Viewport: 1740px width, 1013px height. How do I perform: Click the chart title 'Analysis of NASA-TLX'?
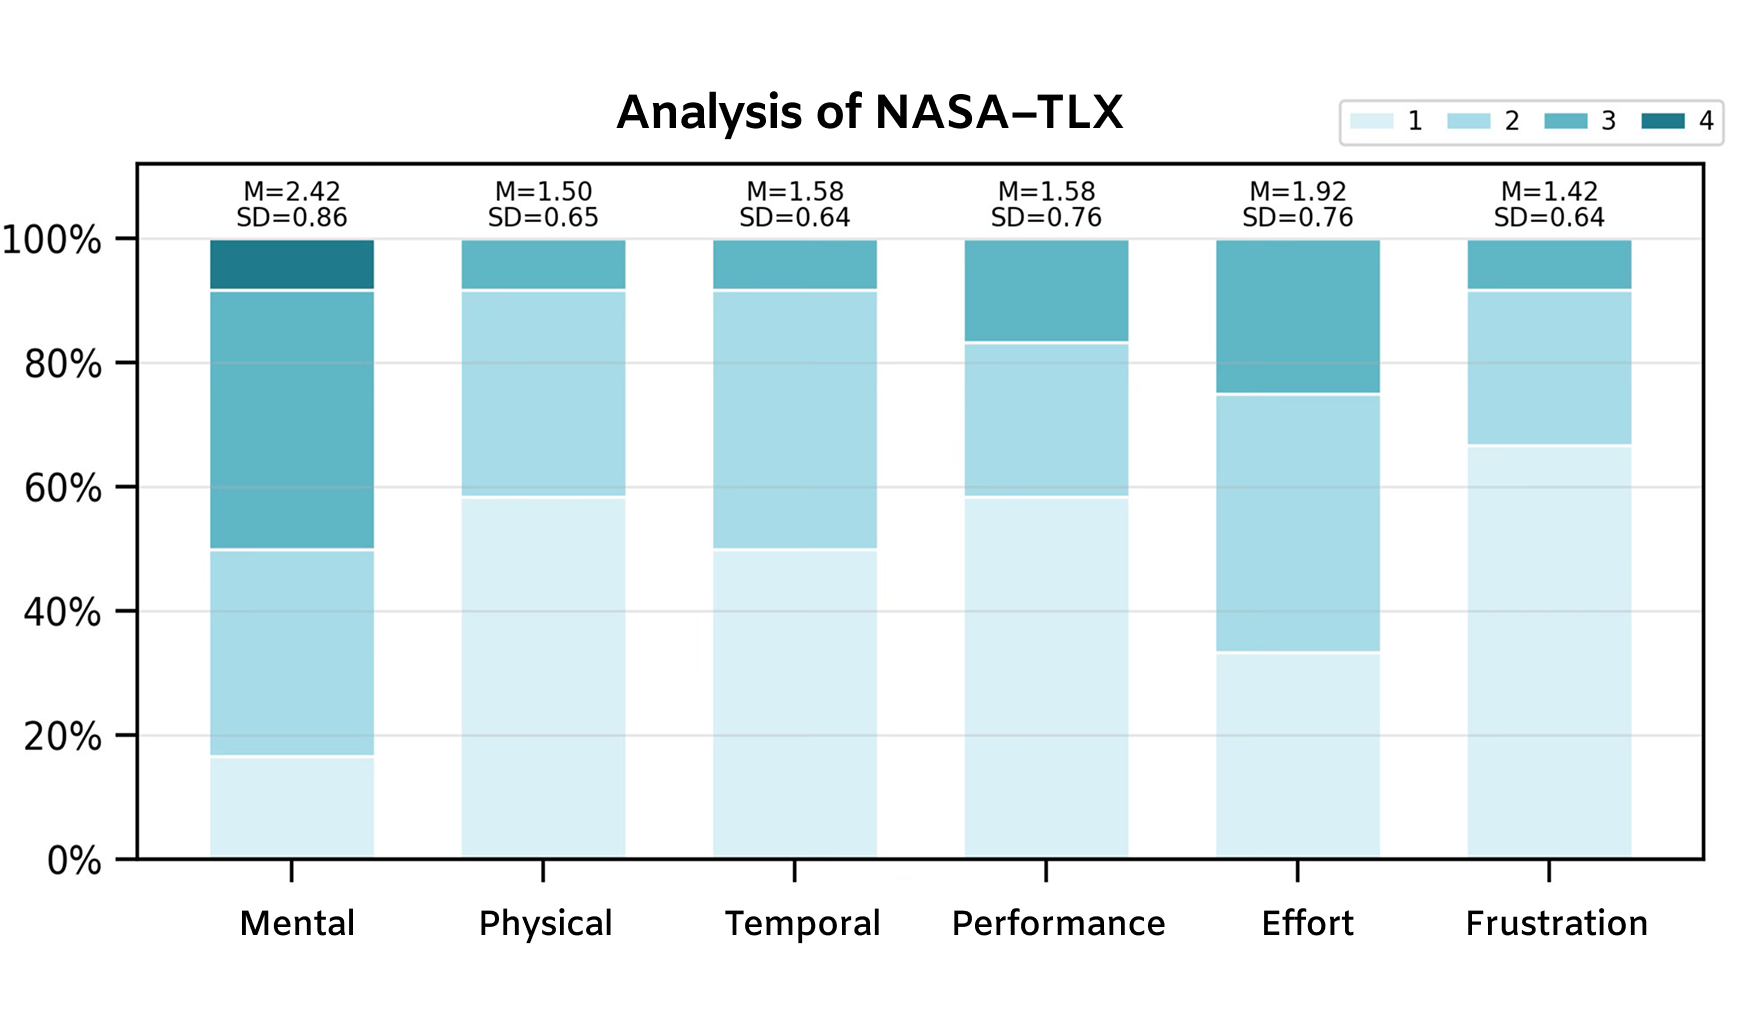coord(869,112)
